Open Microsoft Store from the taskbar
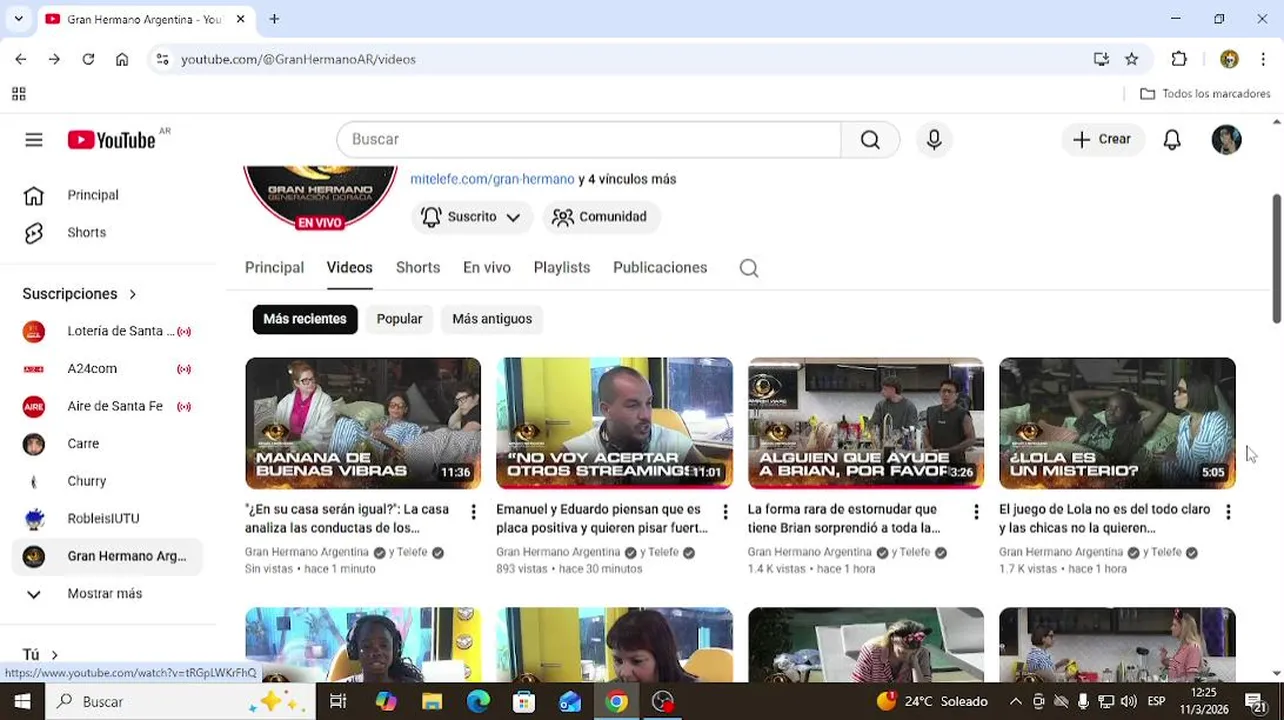 click(524, 701)
